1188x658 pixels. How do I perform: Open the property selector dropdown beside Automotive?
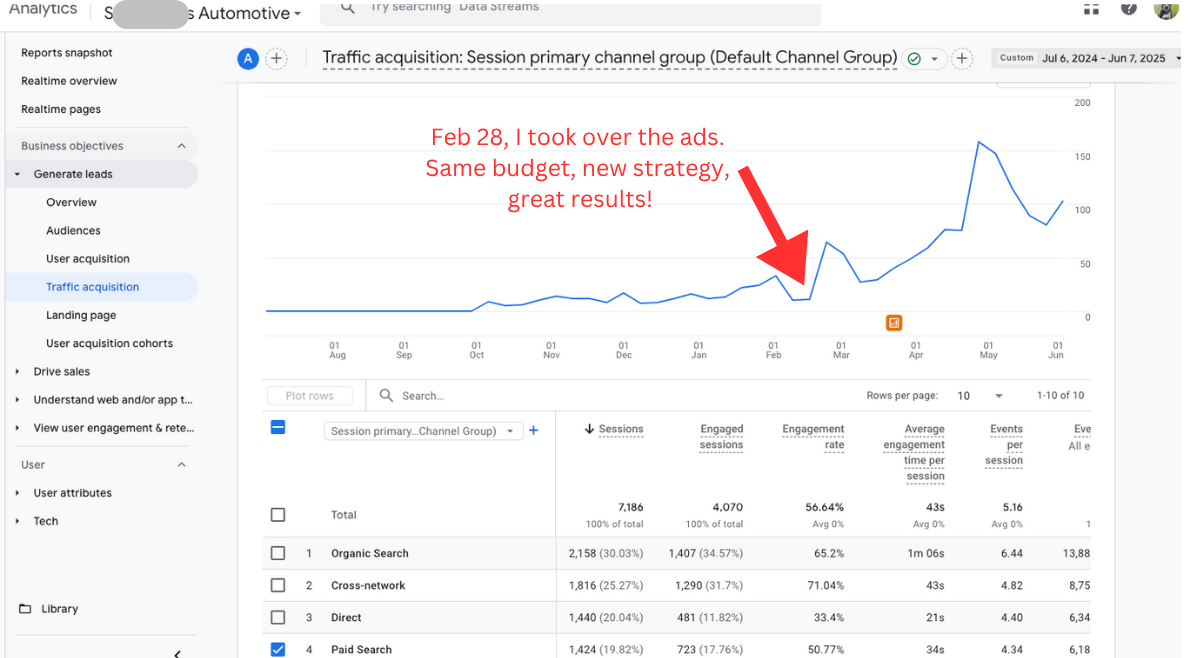[298, 14]
